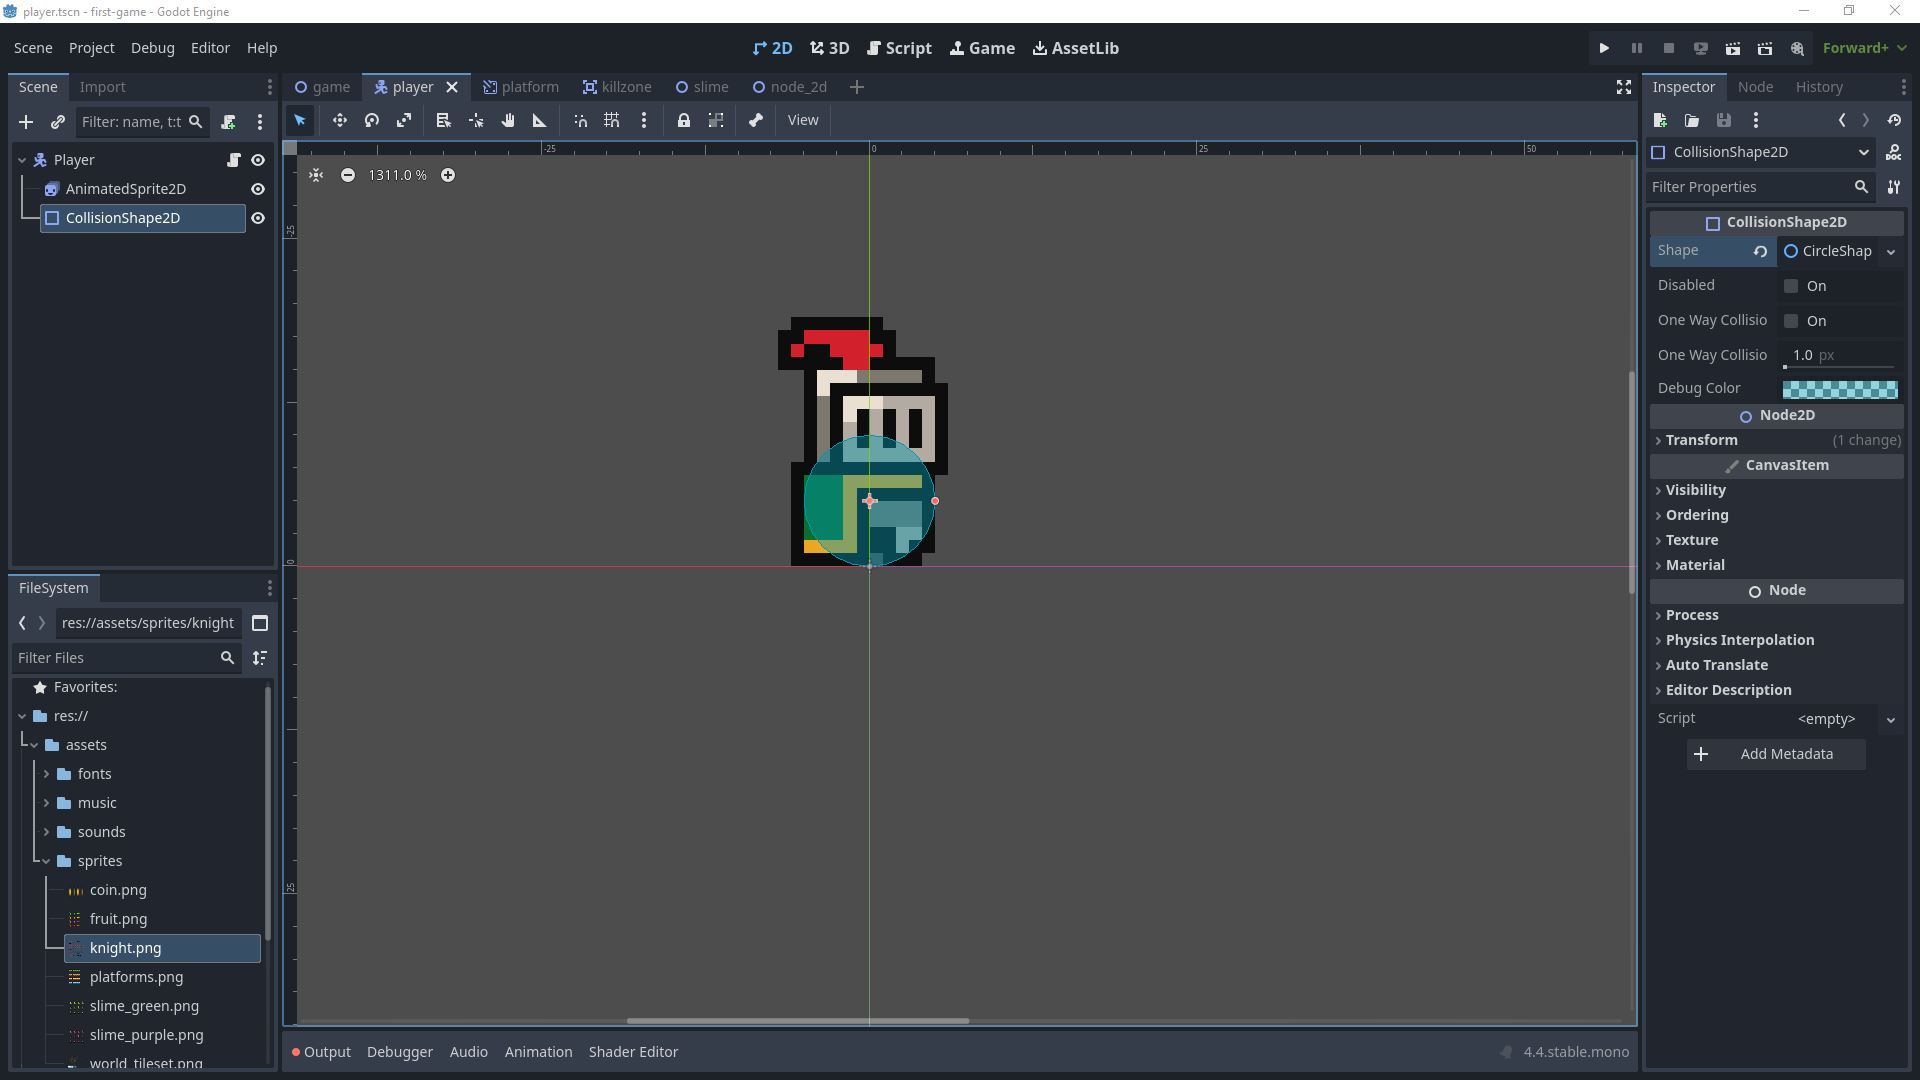Image resolution: width=1920 pixels, height=1080 pixels.
Task: Focus the Filter Properties search field
Action: (1760, 187)
